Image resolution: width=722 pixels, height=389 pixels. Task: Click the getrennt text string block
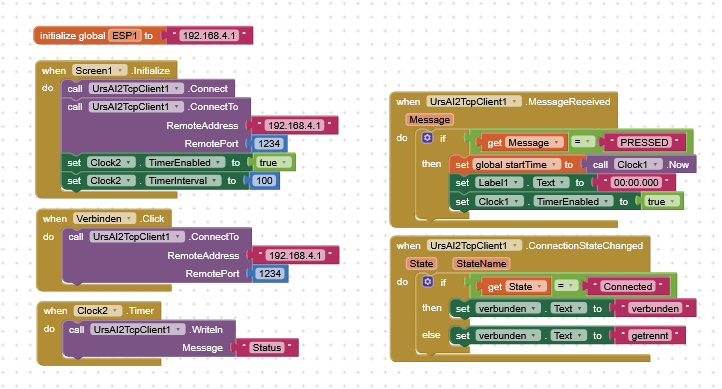coord(650,336)
